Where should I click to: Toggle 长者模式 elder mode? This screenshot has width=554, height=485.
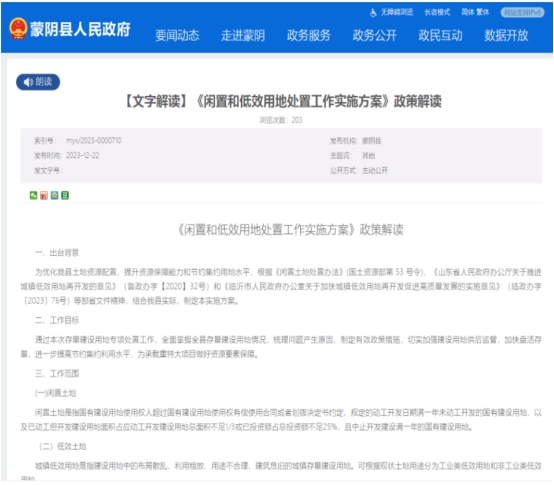(x=437, y=12)
